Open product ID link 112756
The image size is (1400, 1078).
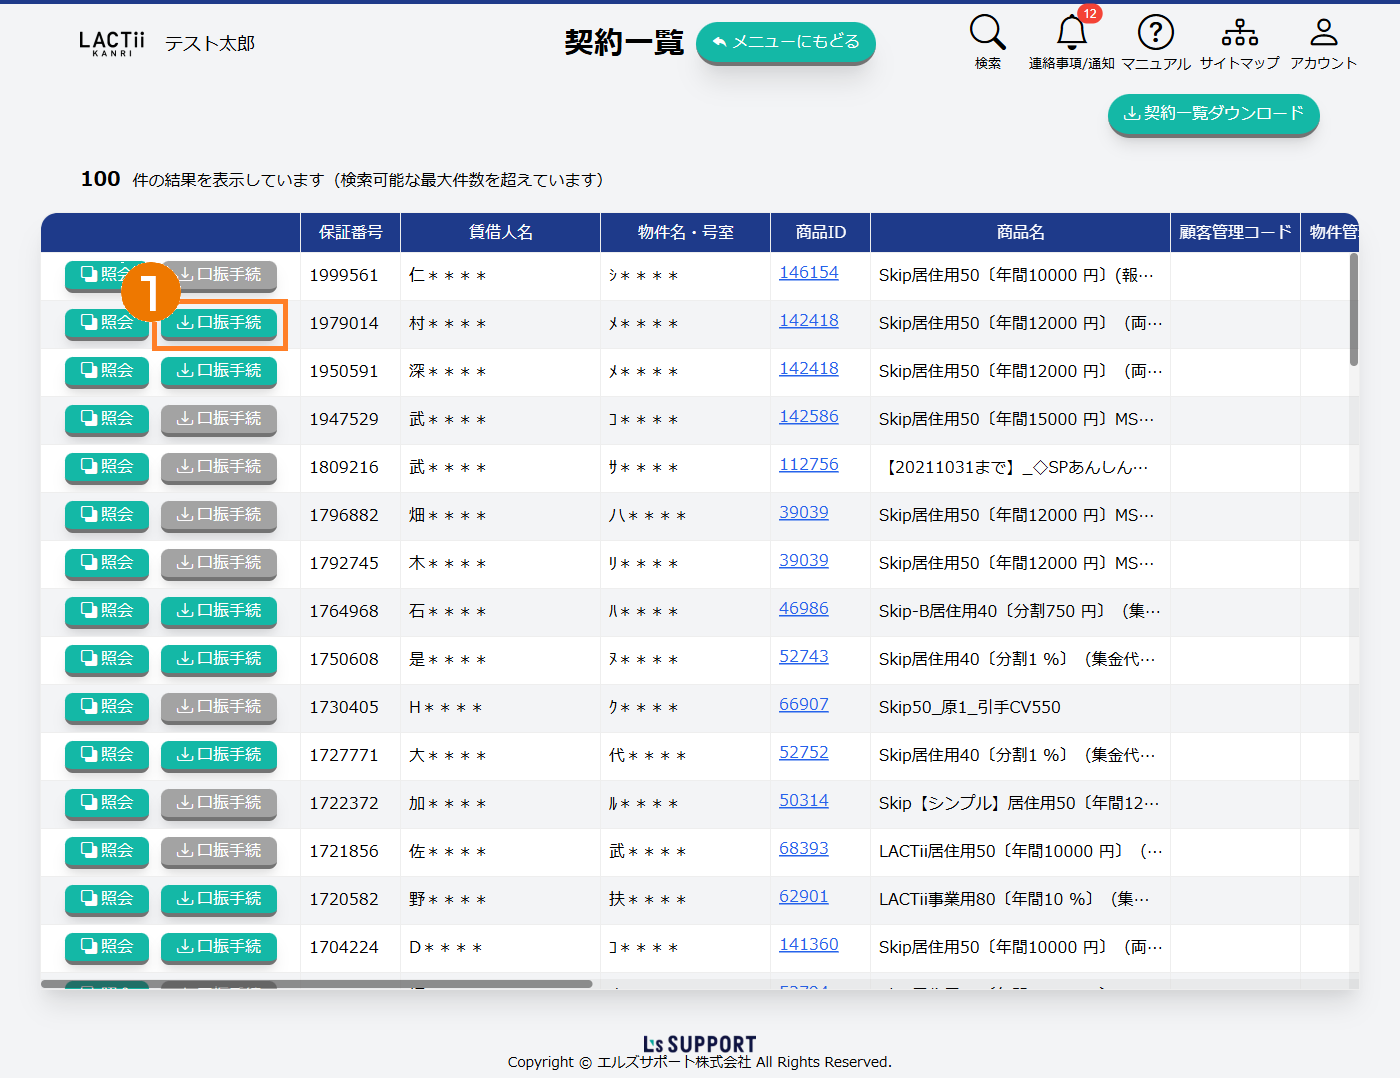pyautogui.click(x=808, y=465)
